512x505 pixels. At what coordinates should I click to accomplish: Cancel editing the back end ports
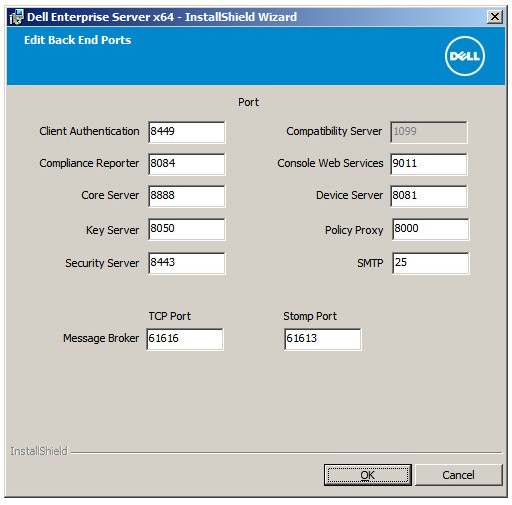click(458, 475)
